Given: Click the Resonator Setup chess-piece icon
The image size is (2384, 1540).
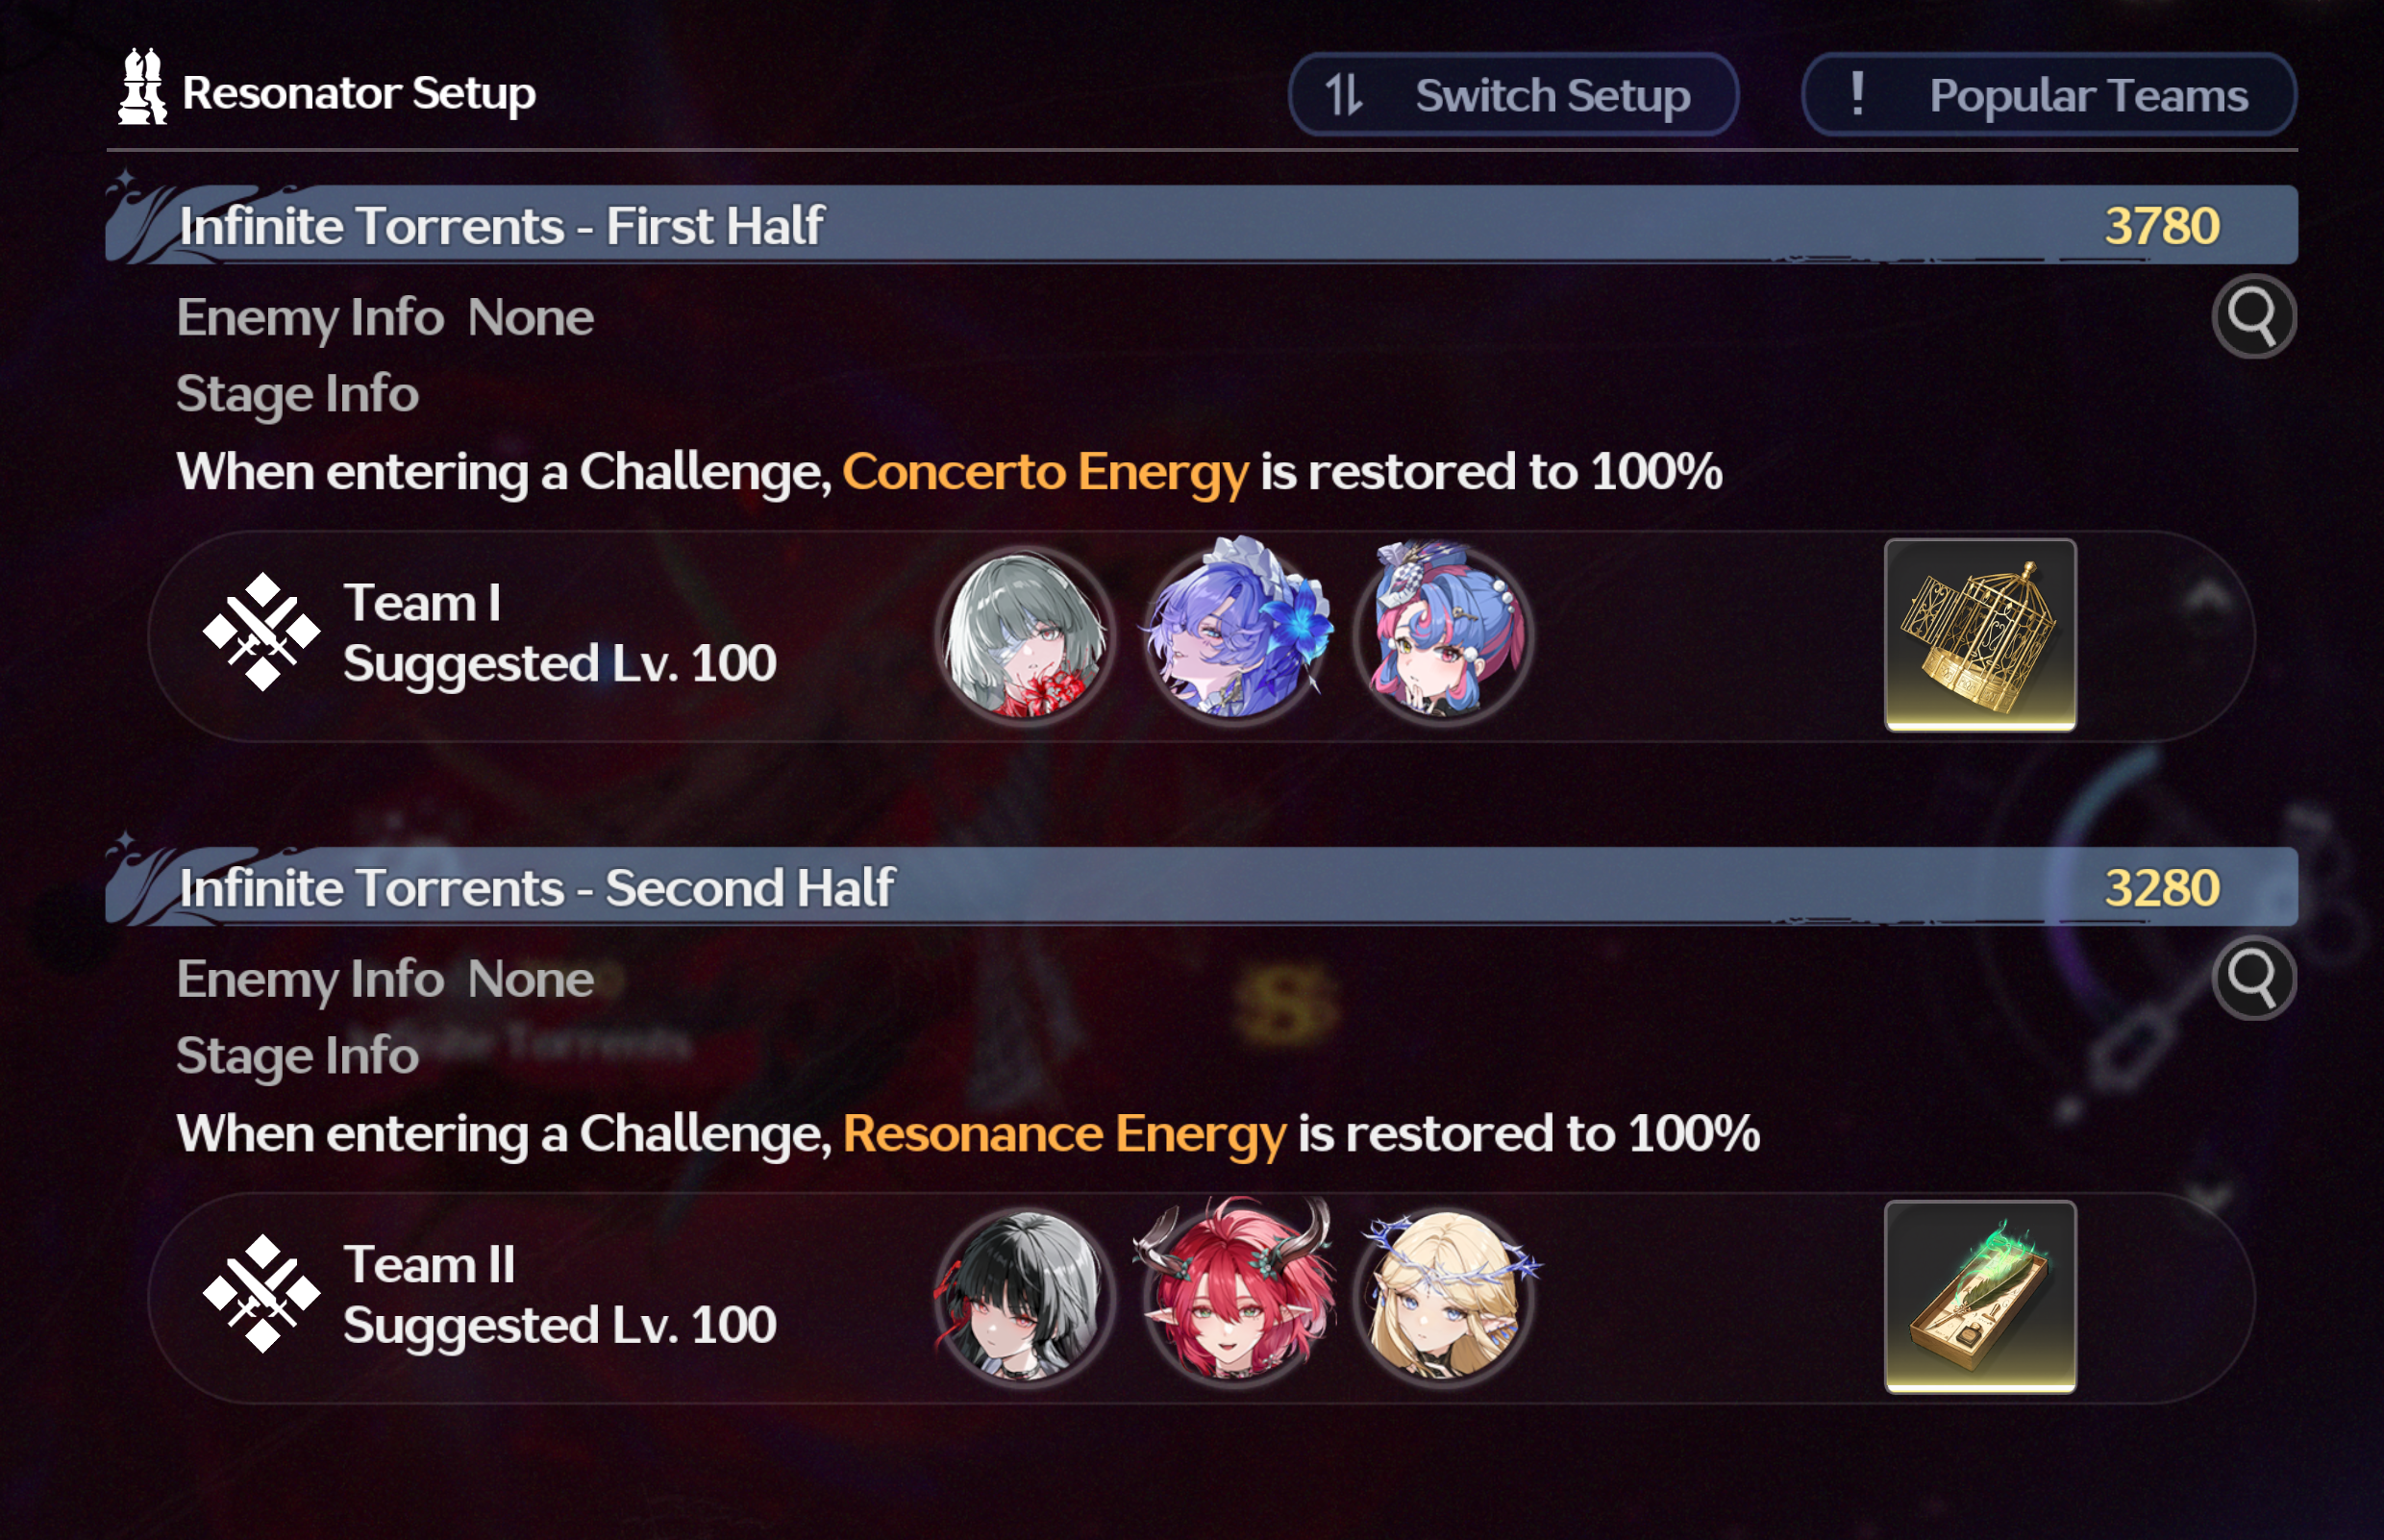Looking at the screenshot, I should (x=142, y=87).
